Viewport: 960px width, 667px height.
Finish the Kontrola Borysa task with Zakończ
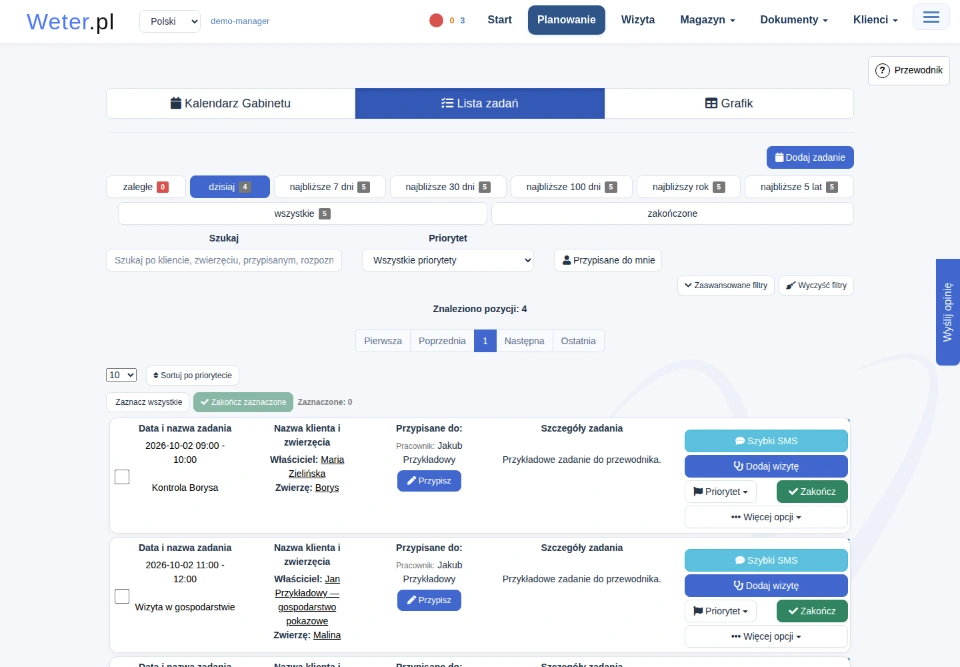pyautogui.click(x=812, y=491)
